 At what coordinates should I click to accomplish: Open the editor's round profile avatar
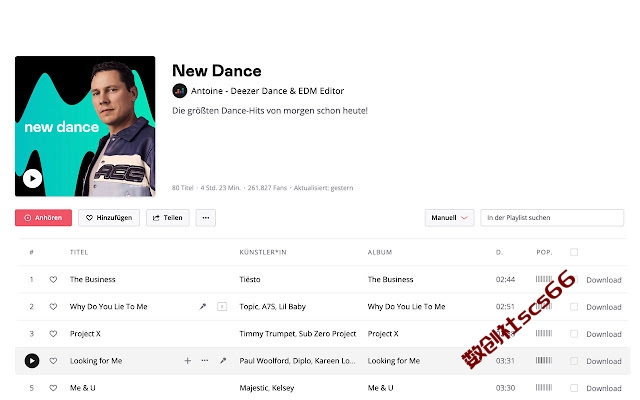coord(180,91)
